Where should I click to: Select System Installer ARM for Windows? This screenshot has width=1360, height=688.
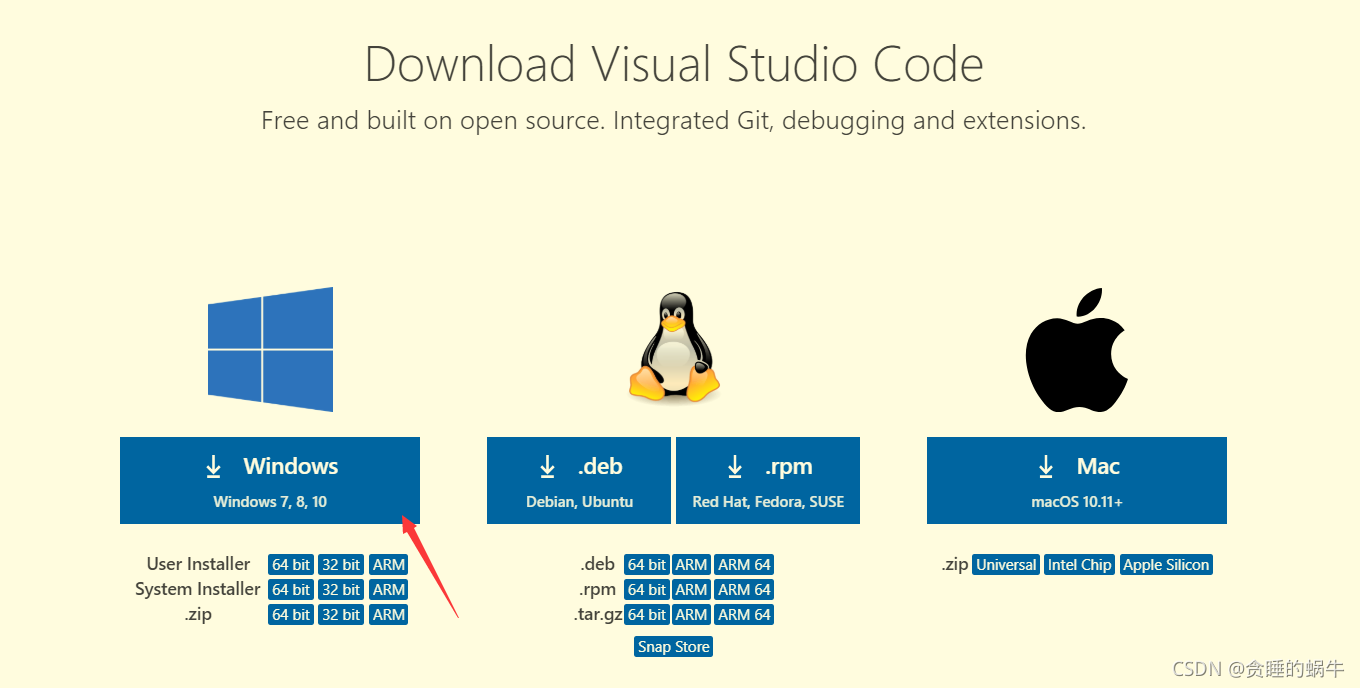pyautogui.click(x=389, y=590)
